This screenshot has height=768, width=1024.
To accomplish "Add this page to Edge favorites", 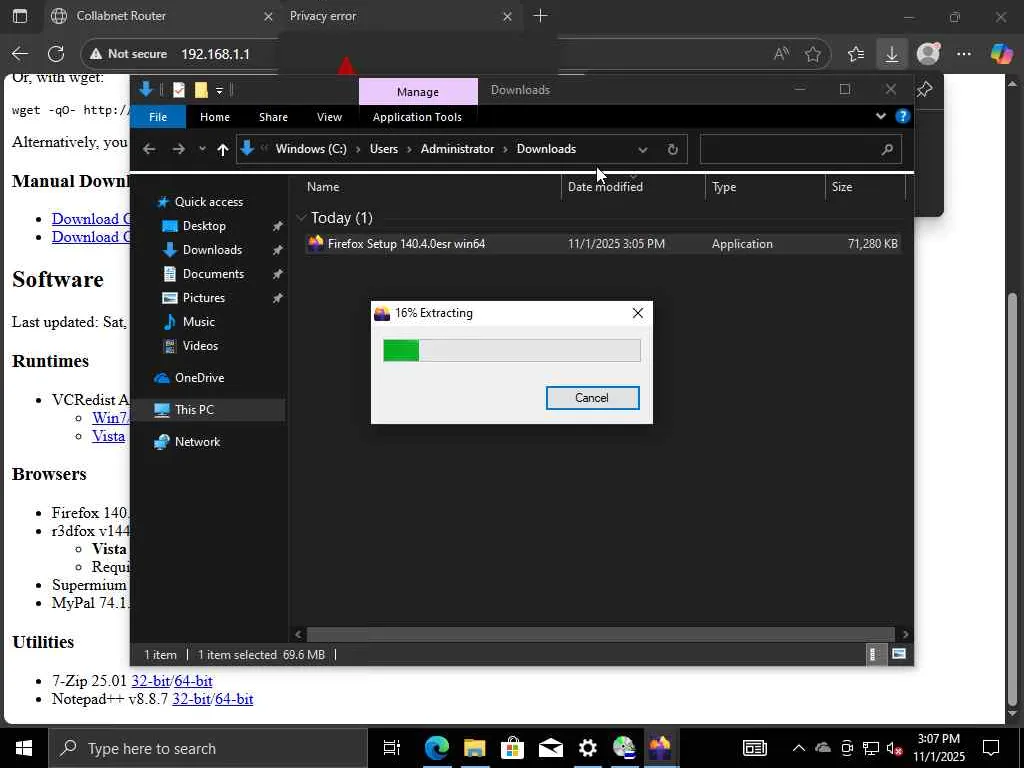I will [x=813, y=54].
